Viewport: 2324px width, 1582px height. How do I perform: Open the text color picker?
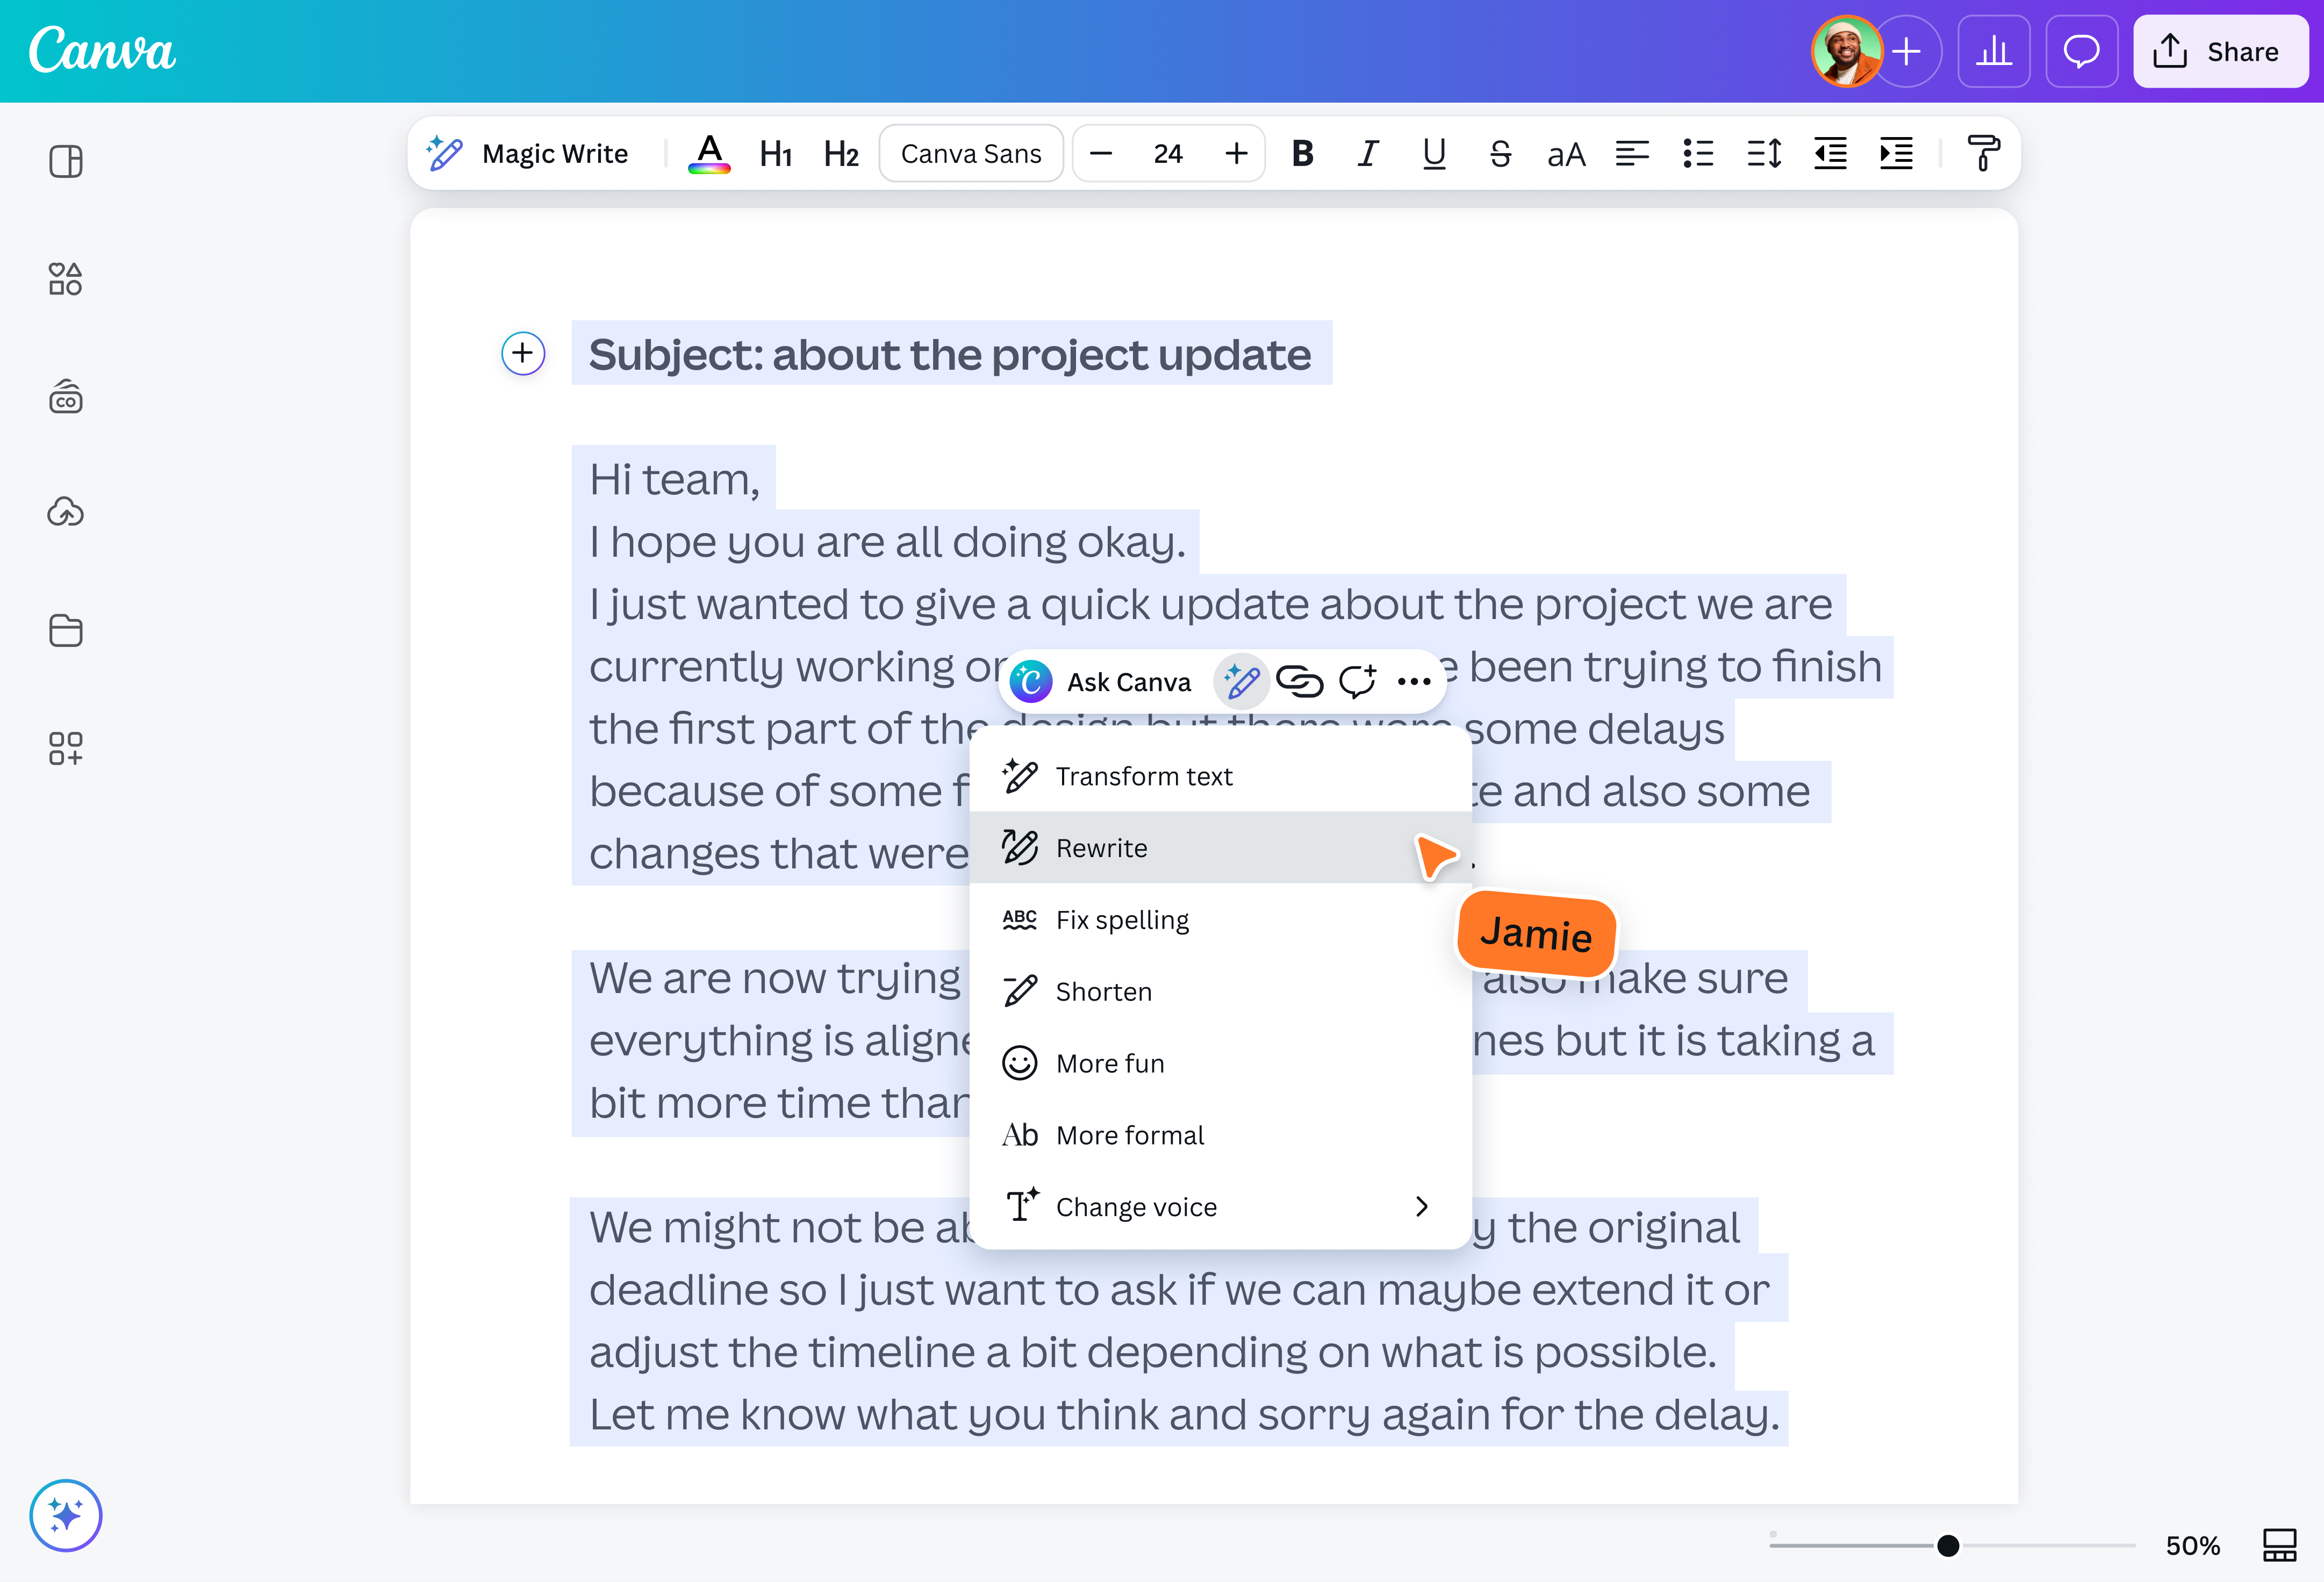point(709,154)
